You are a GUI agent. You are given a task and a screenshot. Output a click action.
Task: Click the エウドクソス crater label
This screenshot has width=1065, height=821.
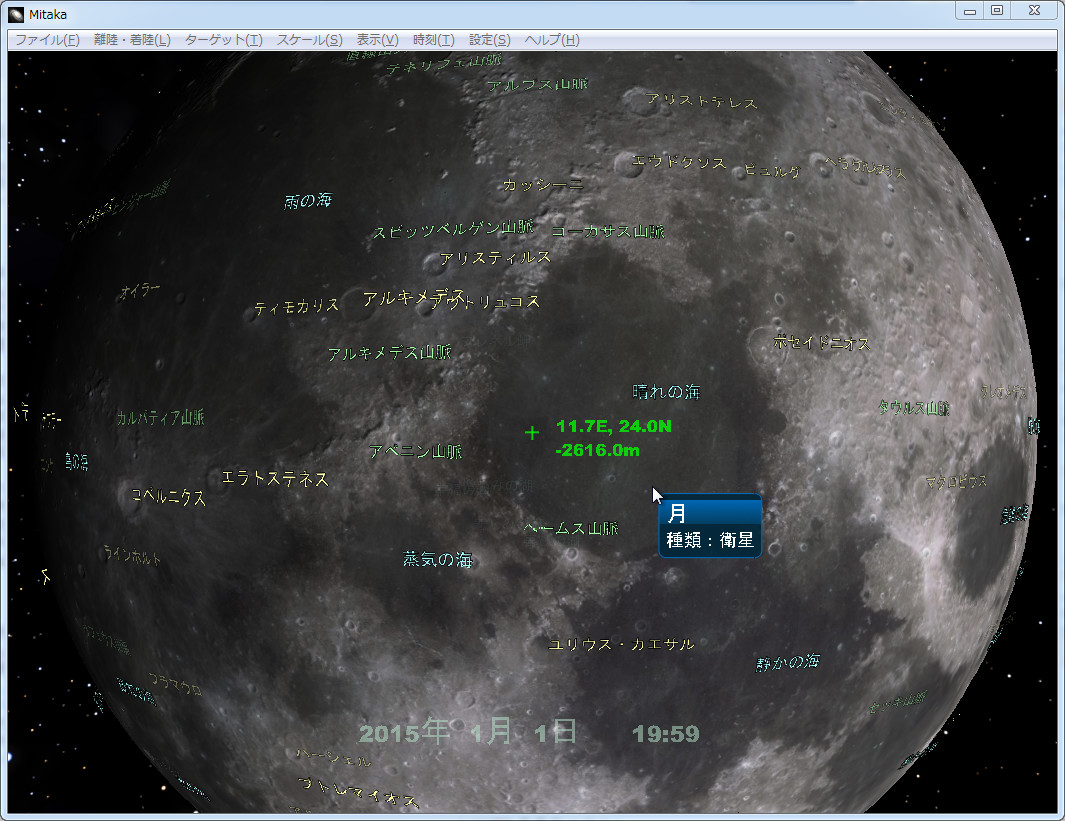point(679,162)
